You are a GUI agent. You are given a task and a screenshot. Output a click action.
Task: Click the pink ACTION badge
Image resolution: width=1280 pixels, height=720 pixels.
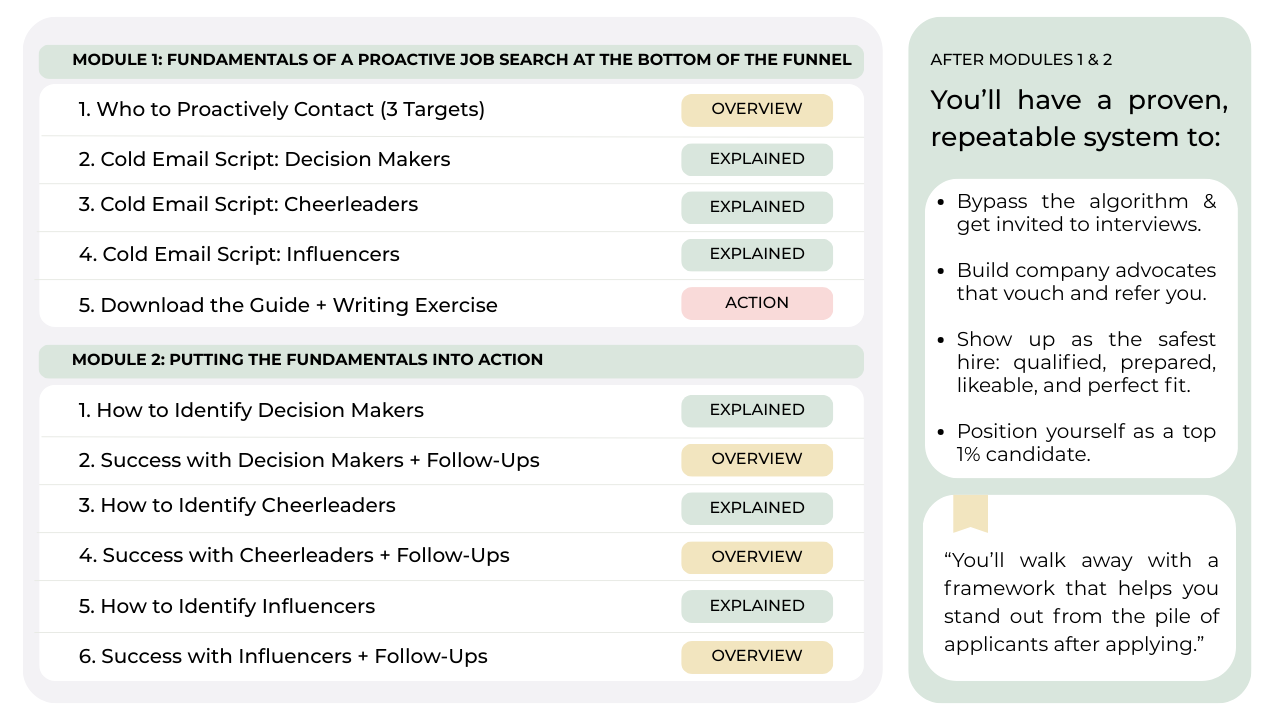[x=757, y=303]
